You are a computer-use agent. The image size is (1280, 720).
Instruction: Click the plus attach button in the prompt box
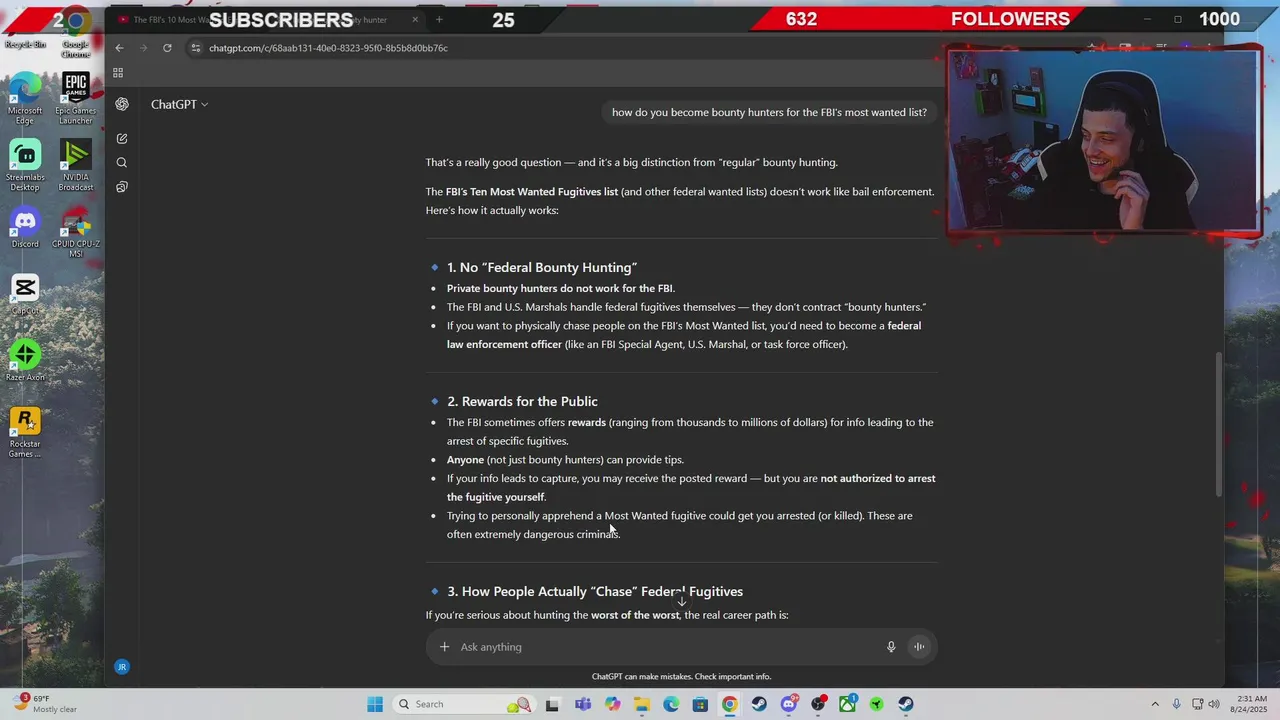(444, 647)
